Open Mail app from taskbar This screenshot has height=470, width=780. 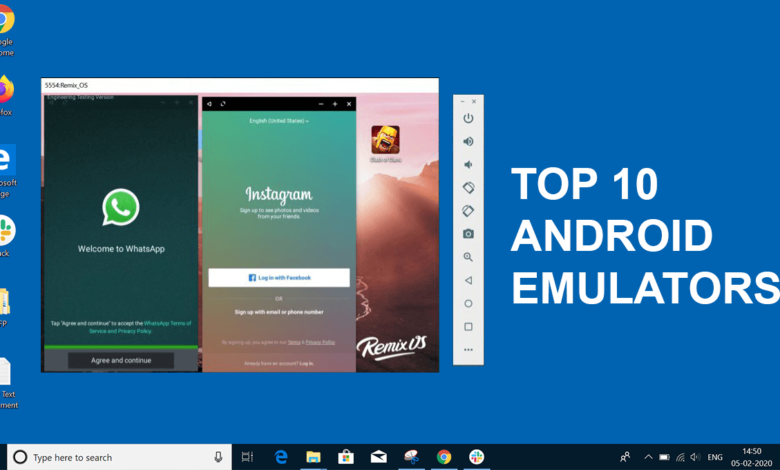379,457
